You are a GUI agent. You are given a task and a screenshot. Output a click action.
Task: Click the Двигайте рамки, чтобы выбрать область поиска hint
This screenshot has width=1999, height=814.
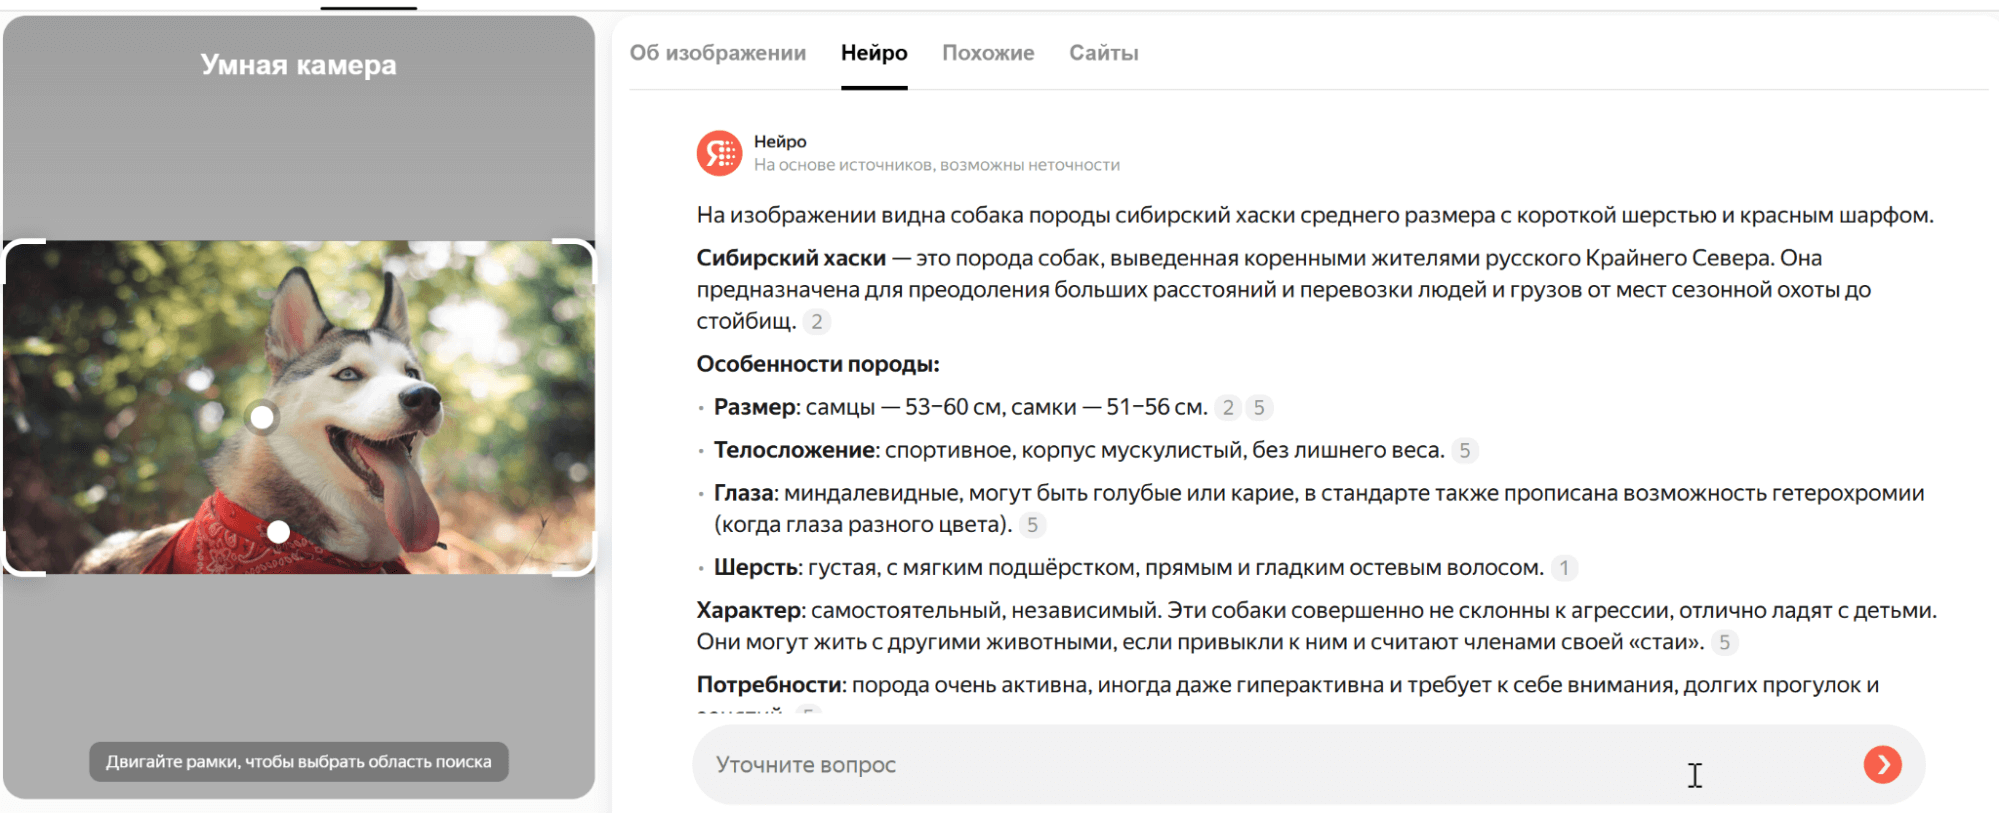(298, 762)
